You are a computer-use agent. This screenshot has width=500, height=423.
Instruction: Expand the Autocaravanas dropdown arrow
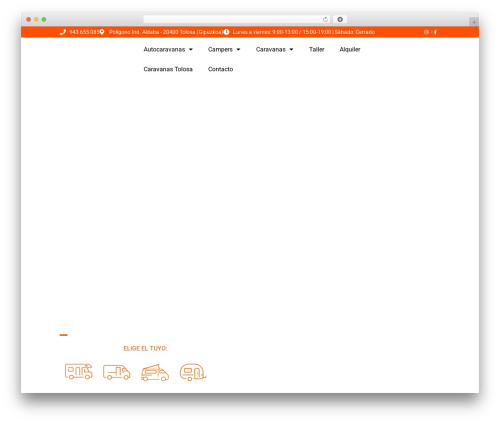coord(191,49)
